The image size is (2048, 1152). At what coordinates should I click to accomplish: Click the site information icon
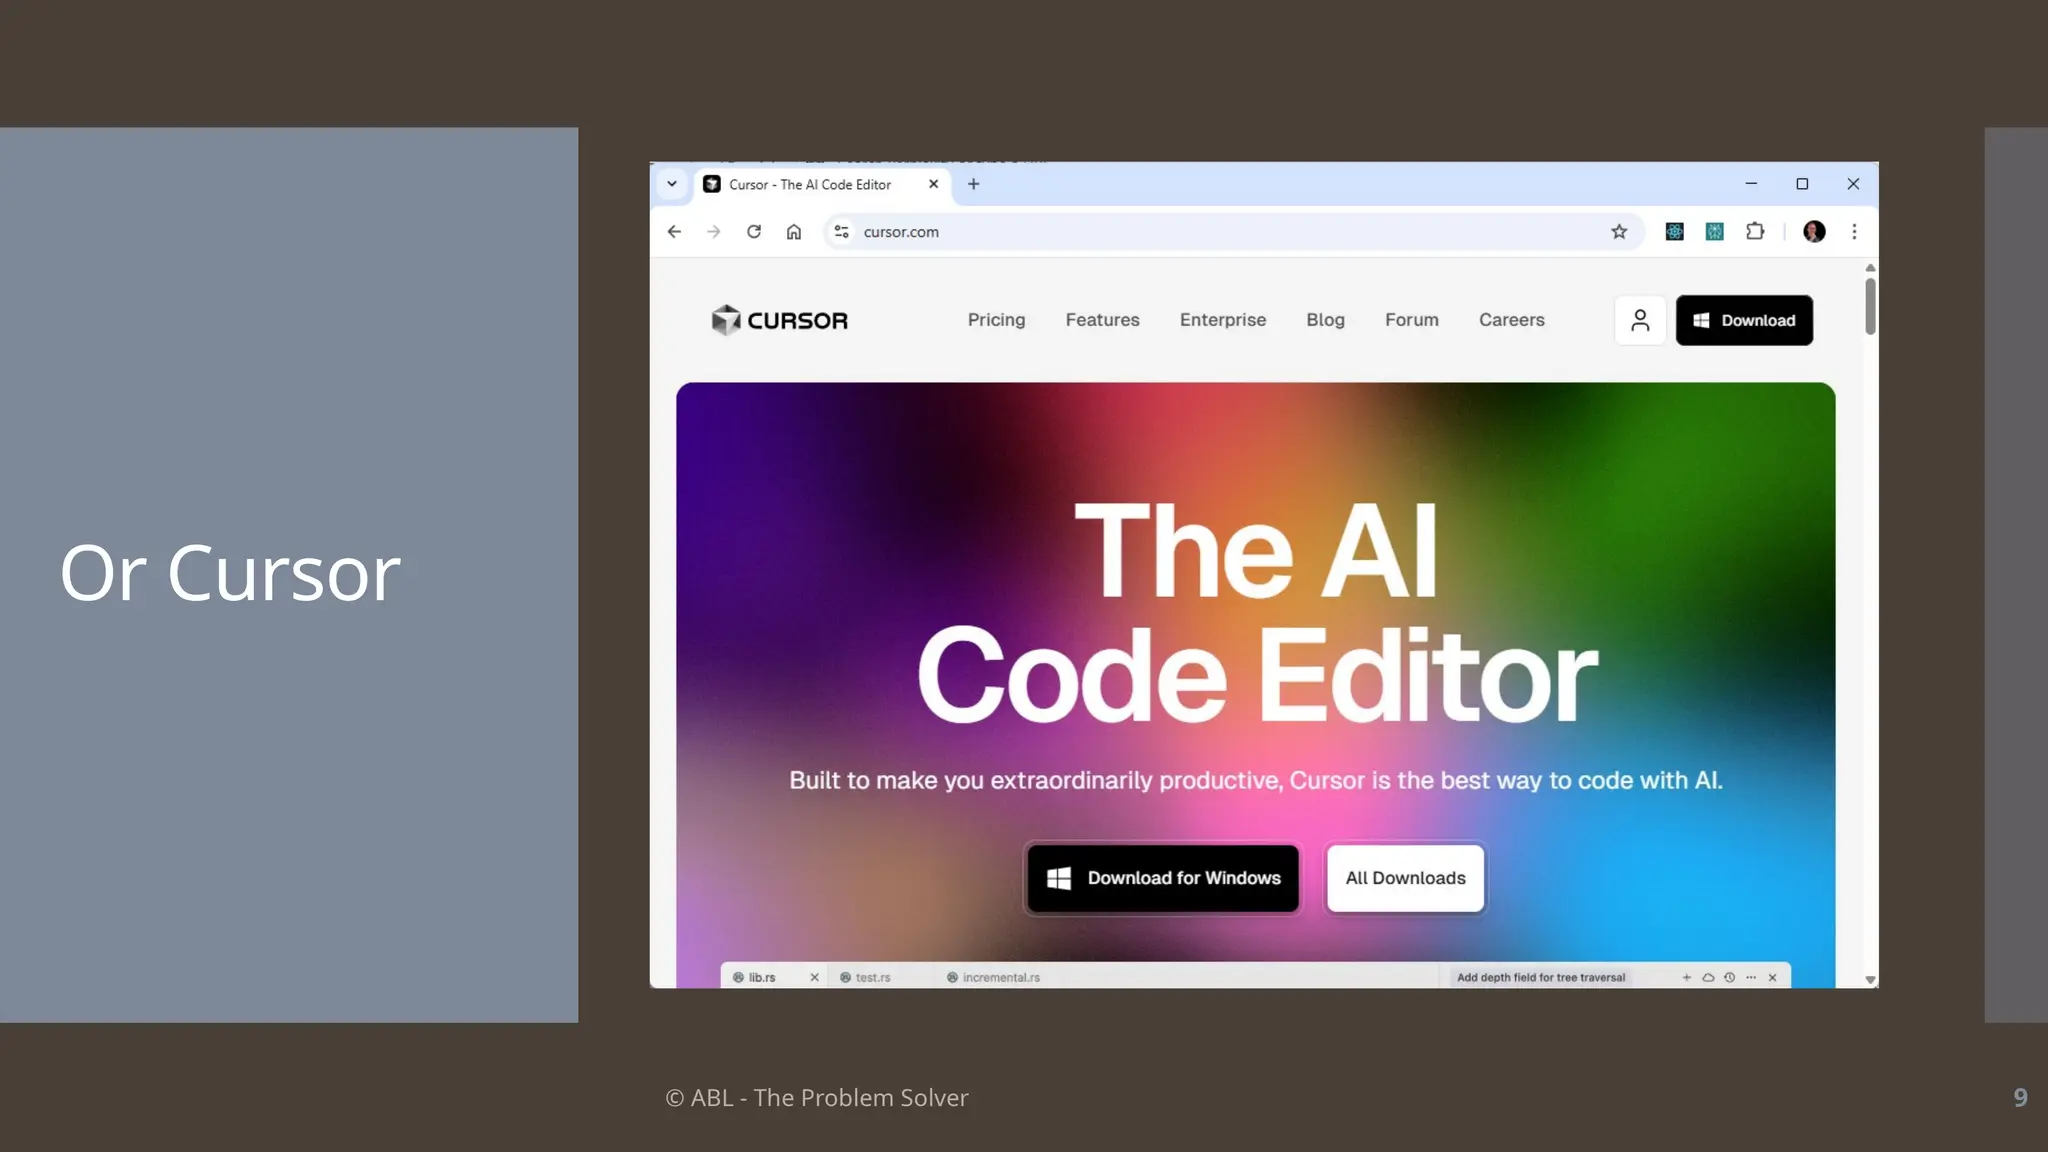[842, 232]
